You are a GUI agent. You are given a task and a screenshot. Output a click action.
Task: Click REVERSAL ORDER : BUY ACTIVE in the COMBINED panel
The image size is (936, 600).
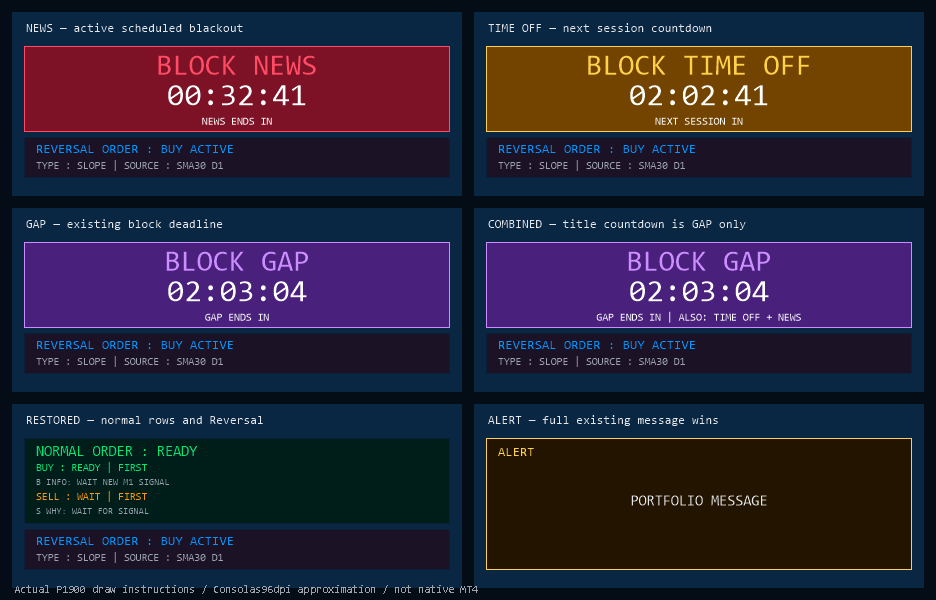[x=596, y=344]
